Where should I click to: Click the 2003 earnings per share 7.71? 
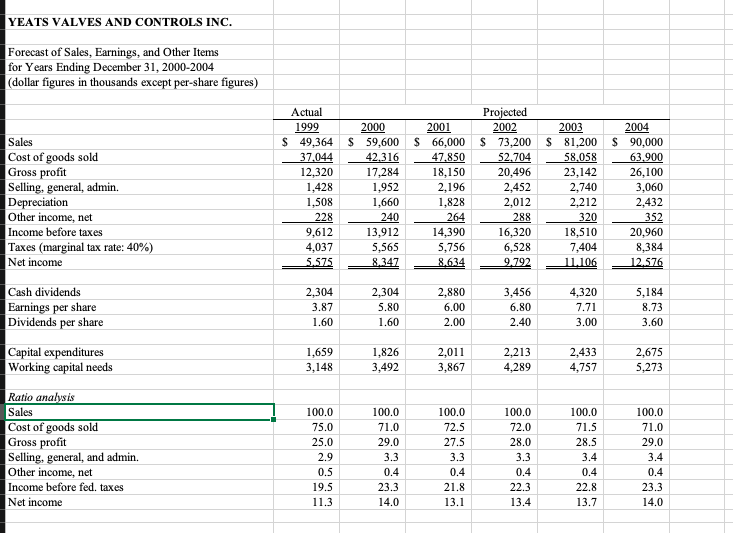click(586, 307)
